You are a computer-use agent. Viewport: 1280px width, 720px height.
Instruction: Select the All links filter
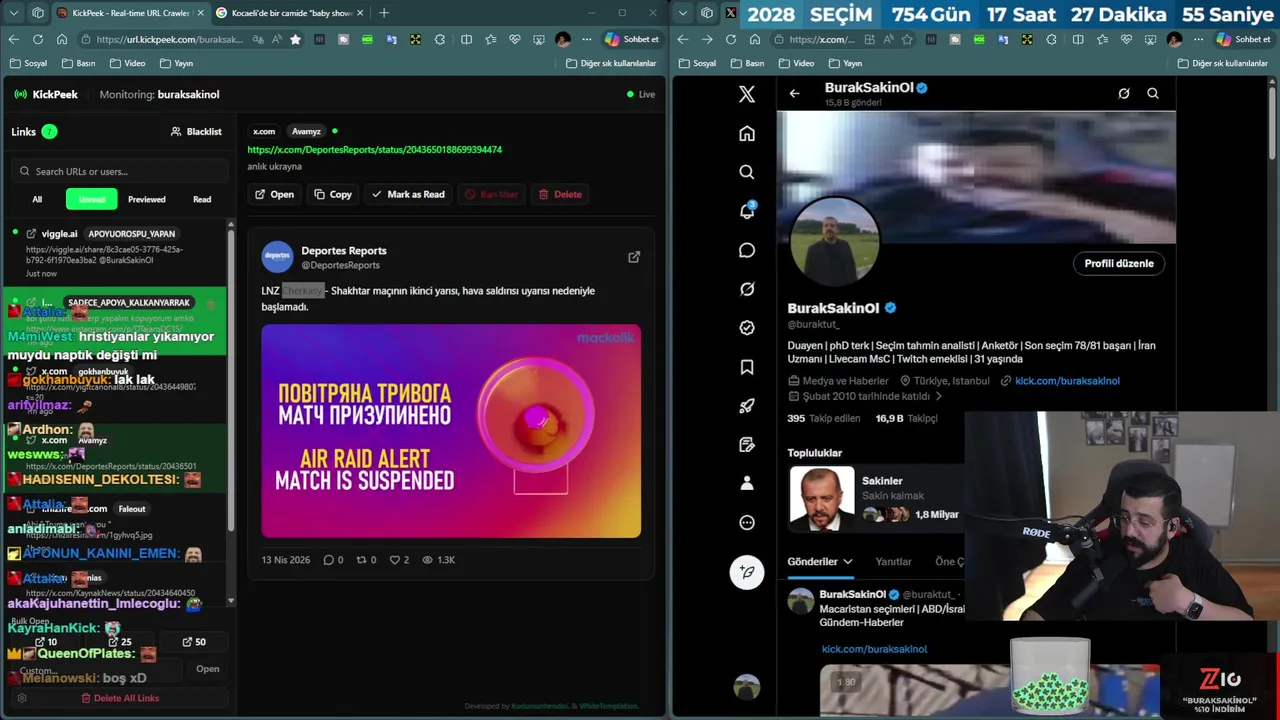pyautogui.click(x=37, y=199)
